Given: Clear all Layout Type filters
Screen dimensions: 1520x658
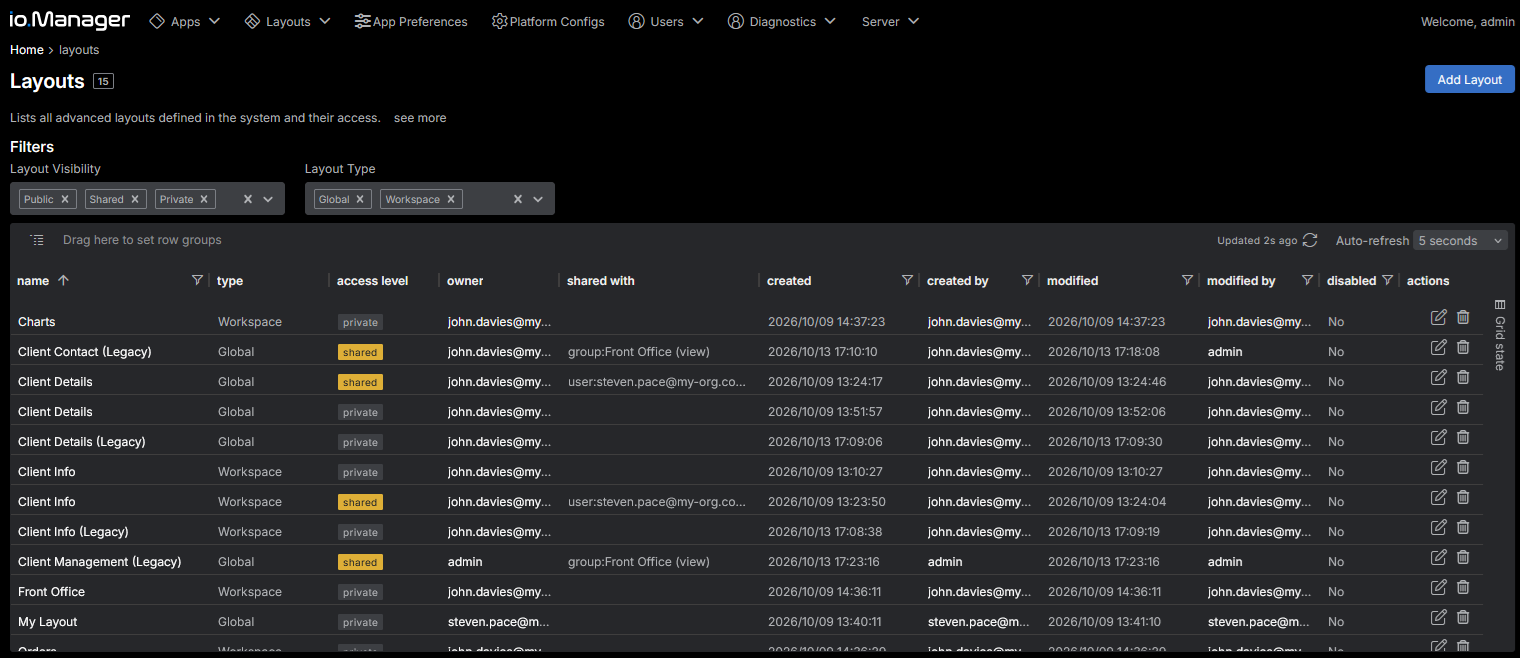Looking at the screenshot, I should tap(518, 199).
